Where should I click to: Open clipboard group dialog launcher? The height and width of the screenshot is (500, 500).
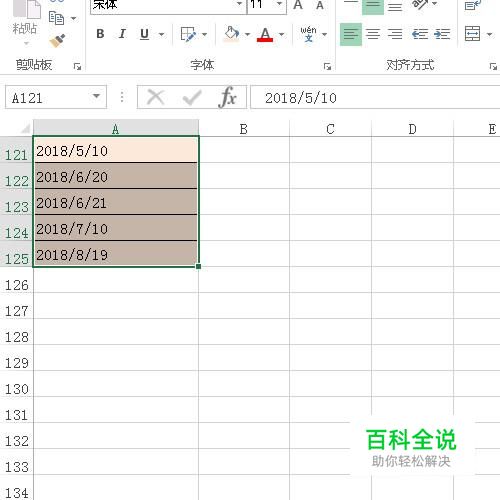pyautogui.click(x=77, y=67)
